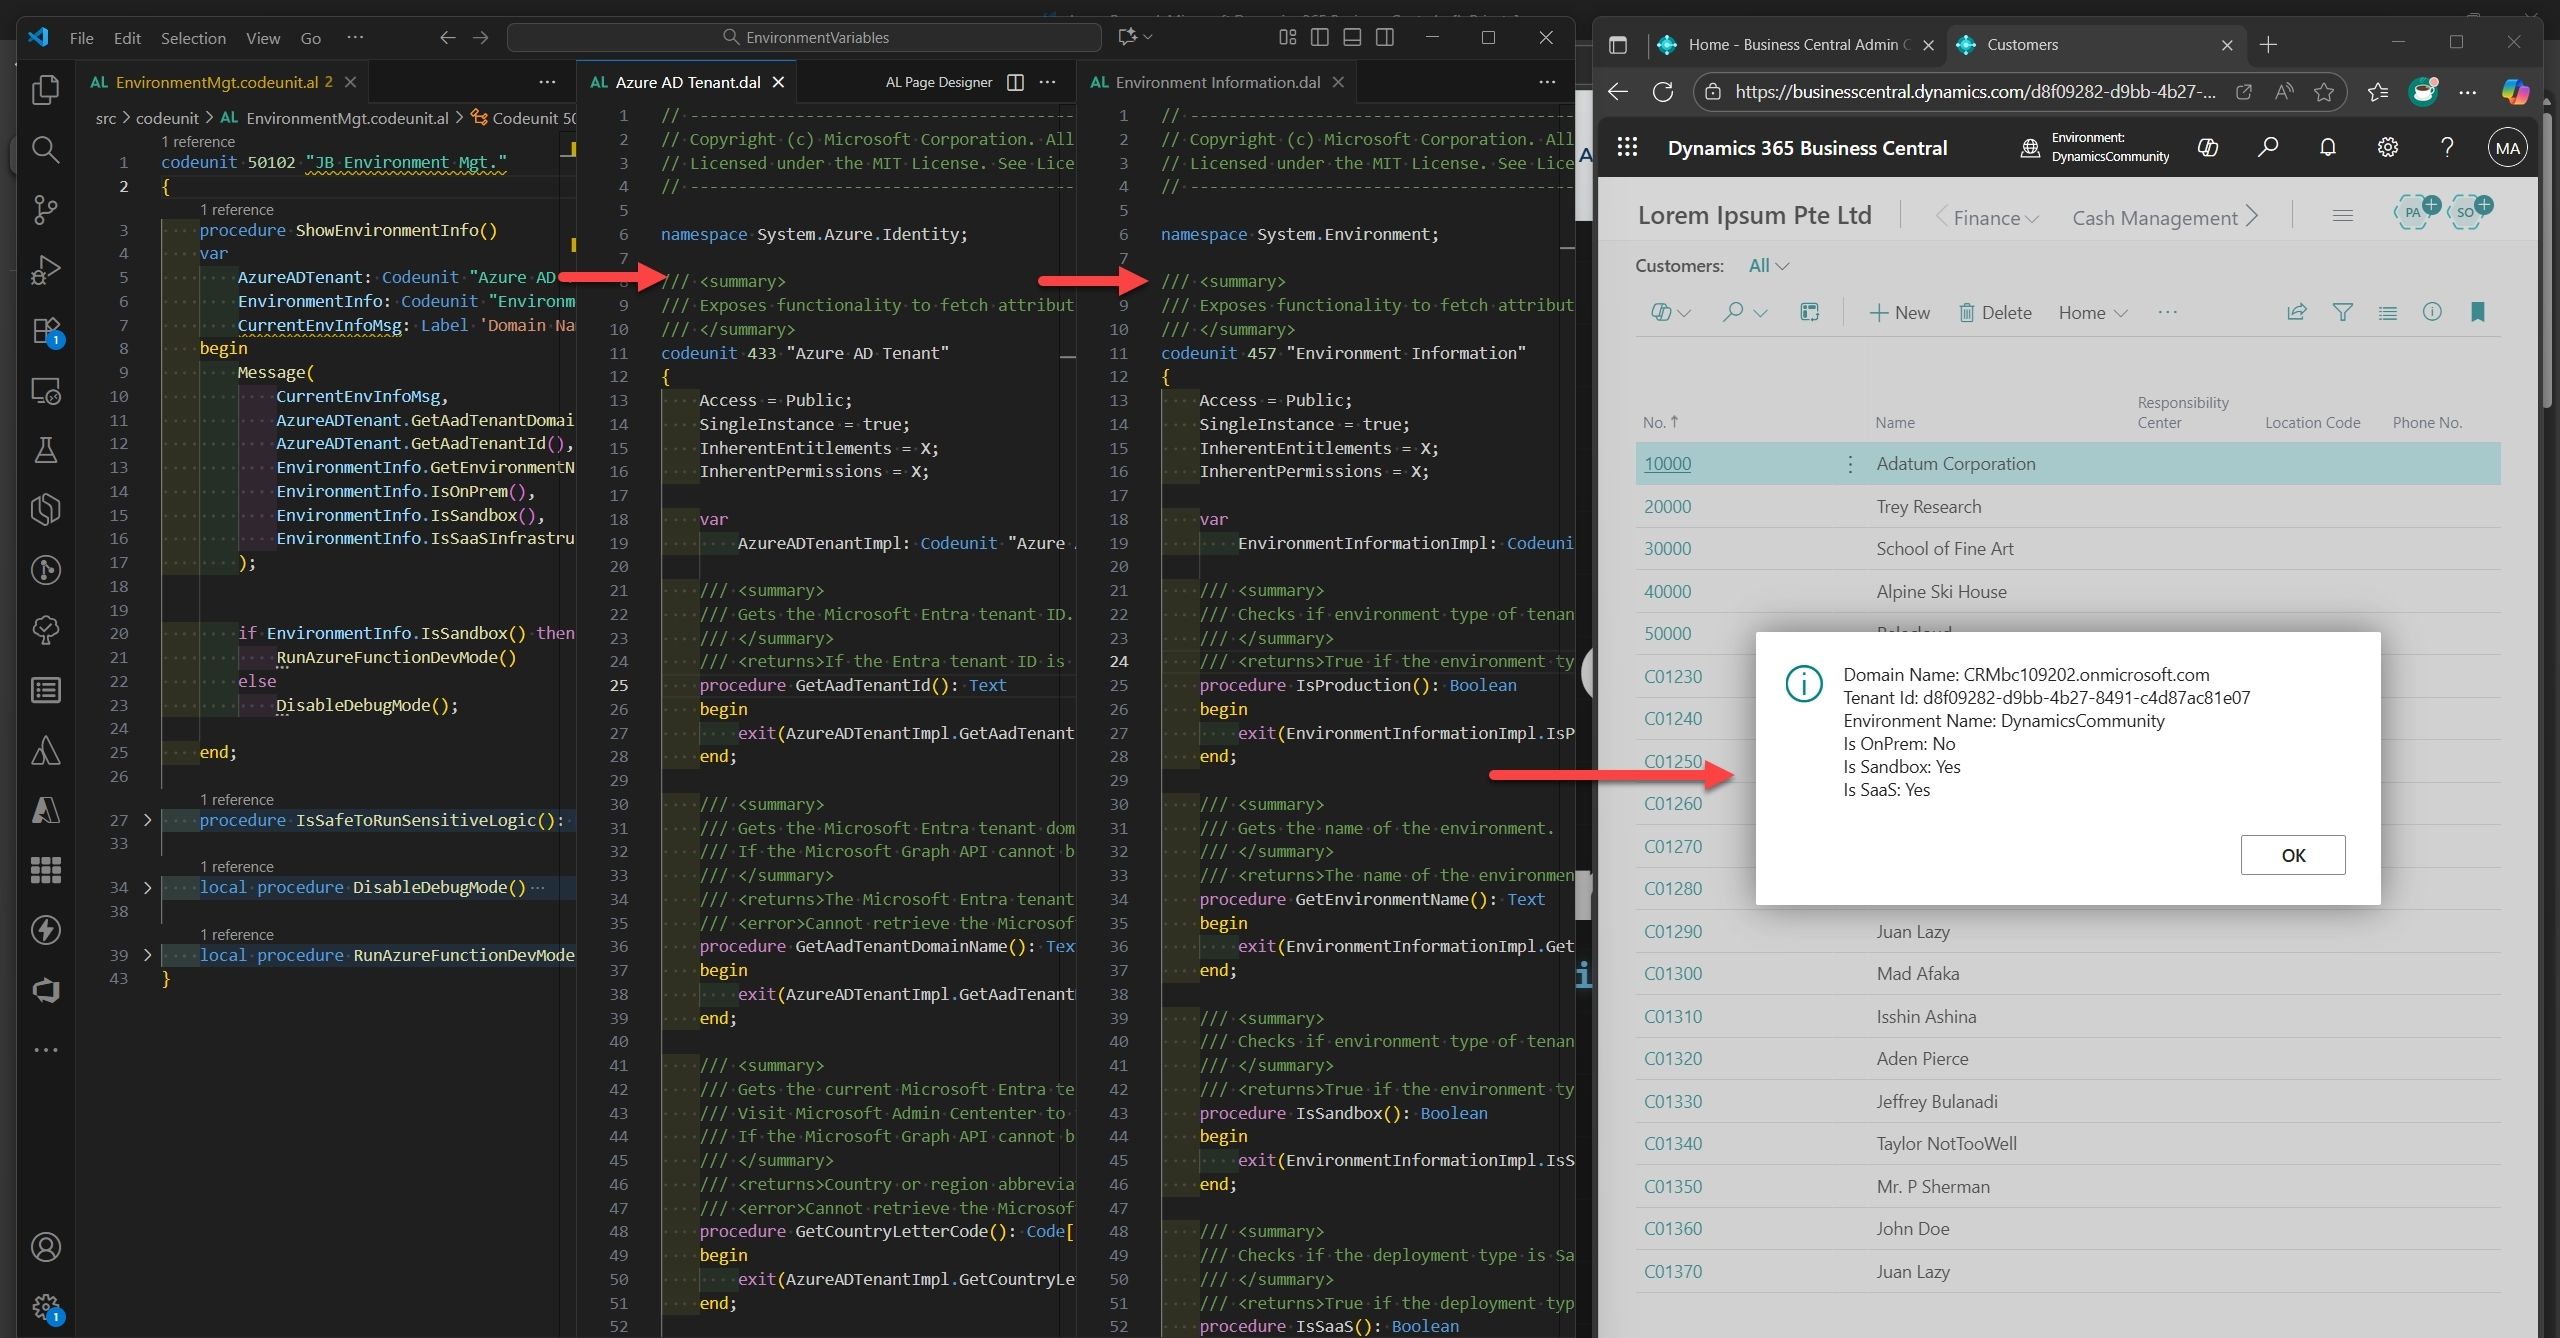
Task: Open customer number 20000 link
Action: point(1667,506)
